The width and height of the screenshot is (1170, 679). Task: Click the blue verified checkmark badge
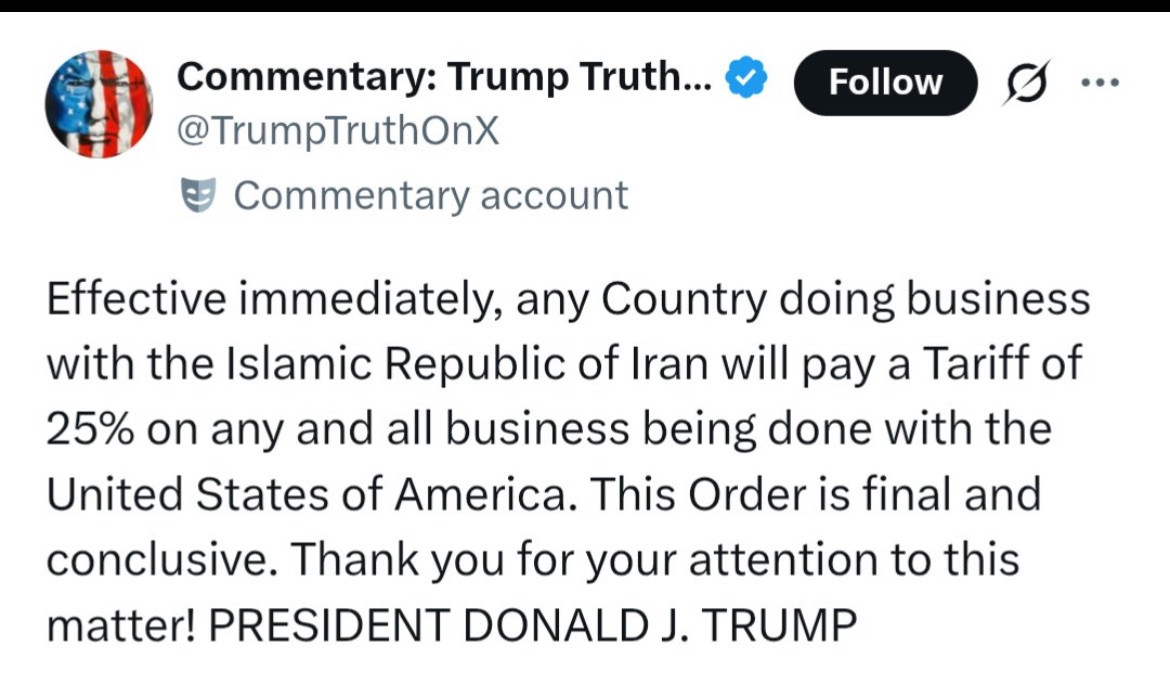(x=746, y=77)
